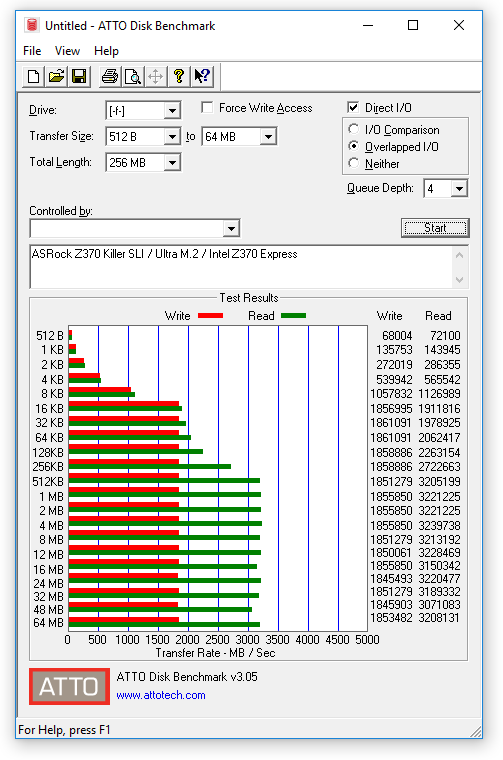The width and height of the screenshot is (503, 760).
Task: Activate context help pointer icon
Action: [x=202, y=77]
